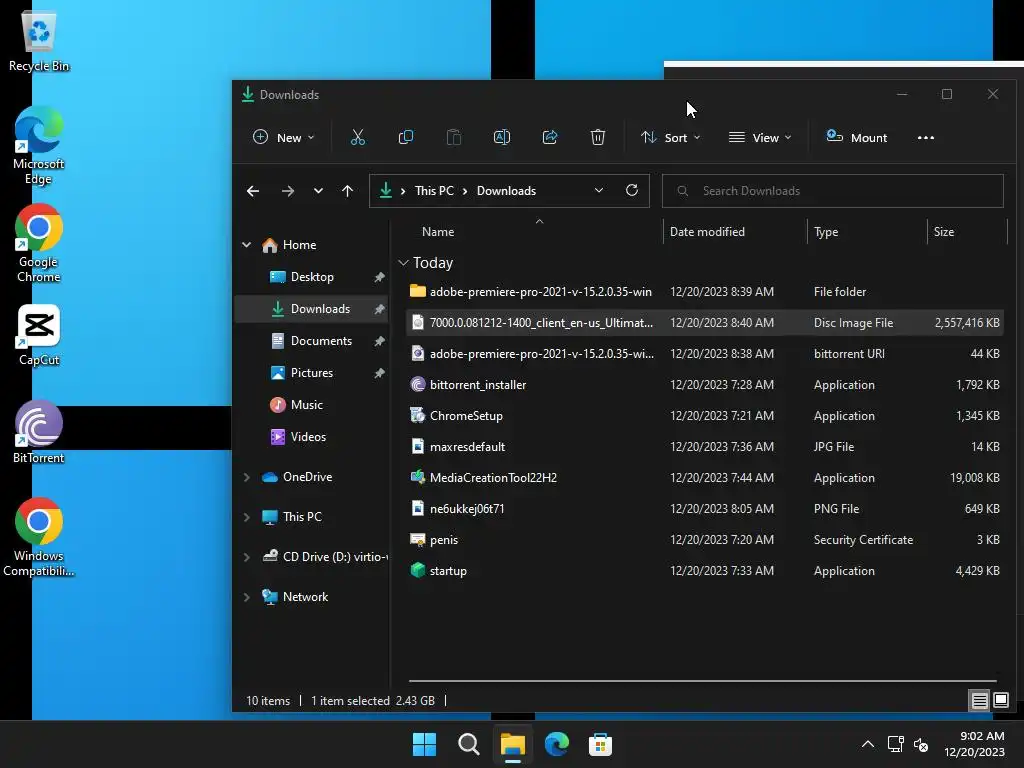Click the Paste clipboard icon
The image size is (1024, 768).
453,137
